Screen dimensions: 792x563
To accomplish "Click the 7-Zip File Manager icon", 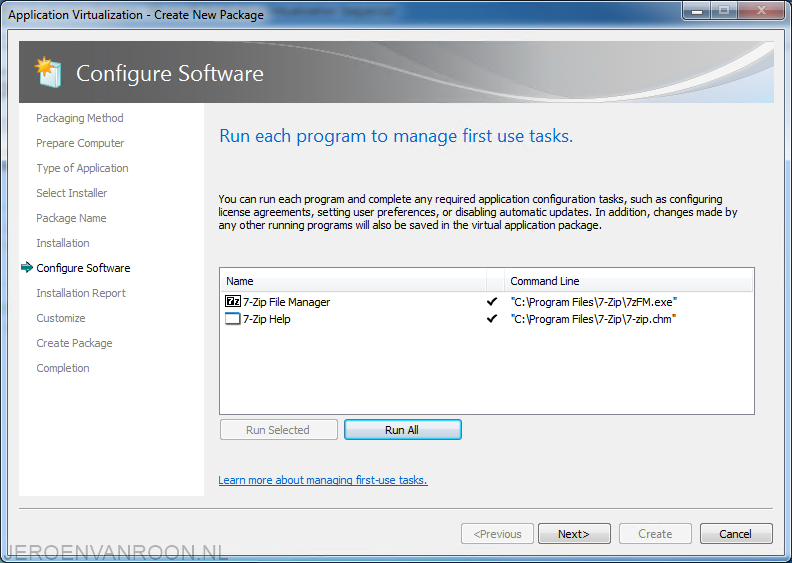I will coord(233,301).
